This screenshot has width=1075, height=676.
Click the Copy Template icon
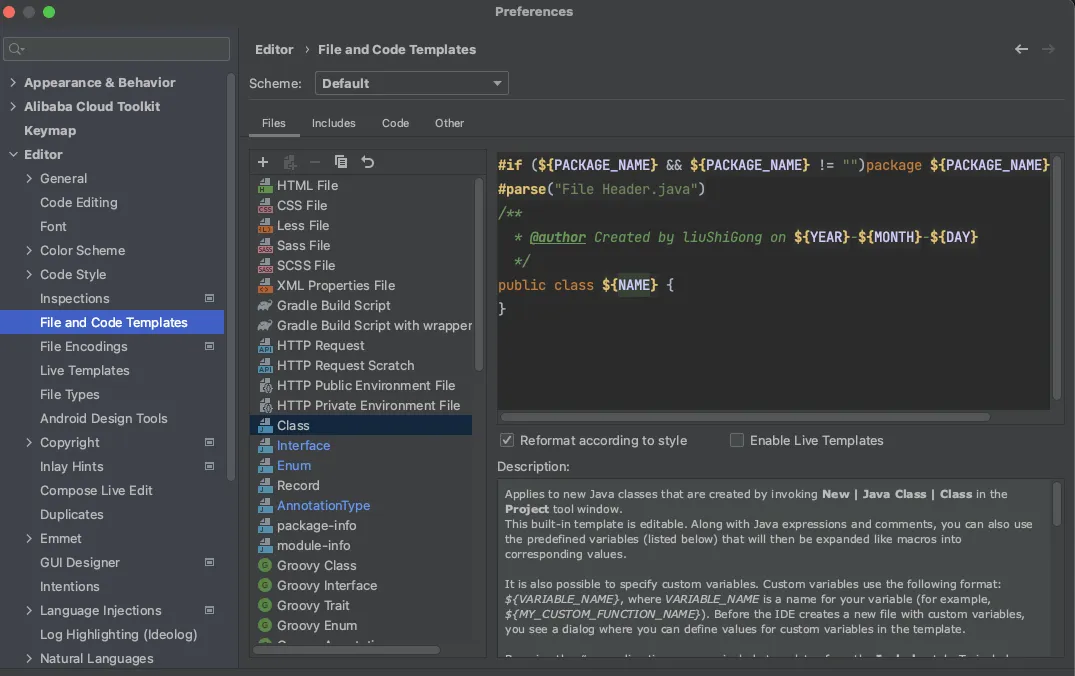click(341, 162)
